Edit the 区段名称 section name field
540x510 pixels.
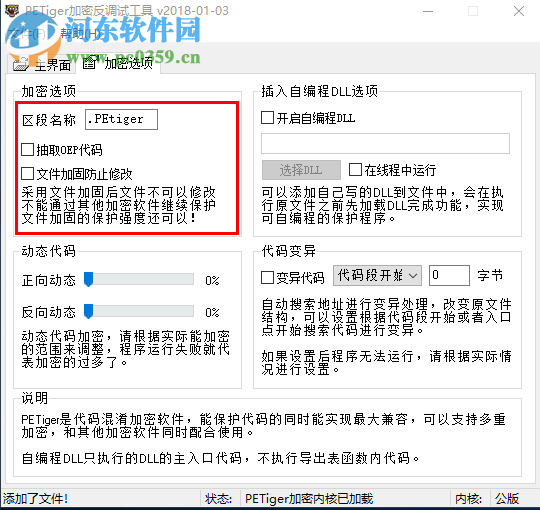point(121,119)
